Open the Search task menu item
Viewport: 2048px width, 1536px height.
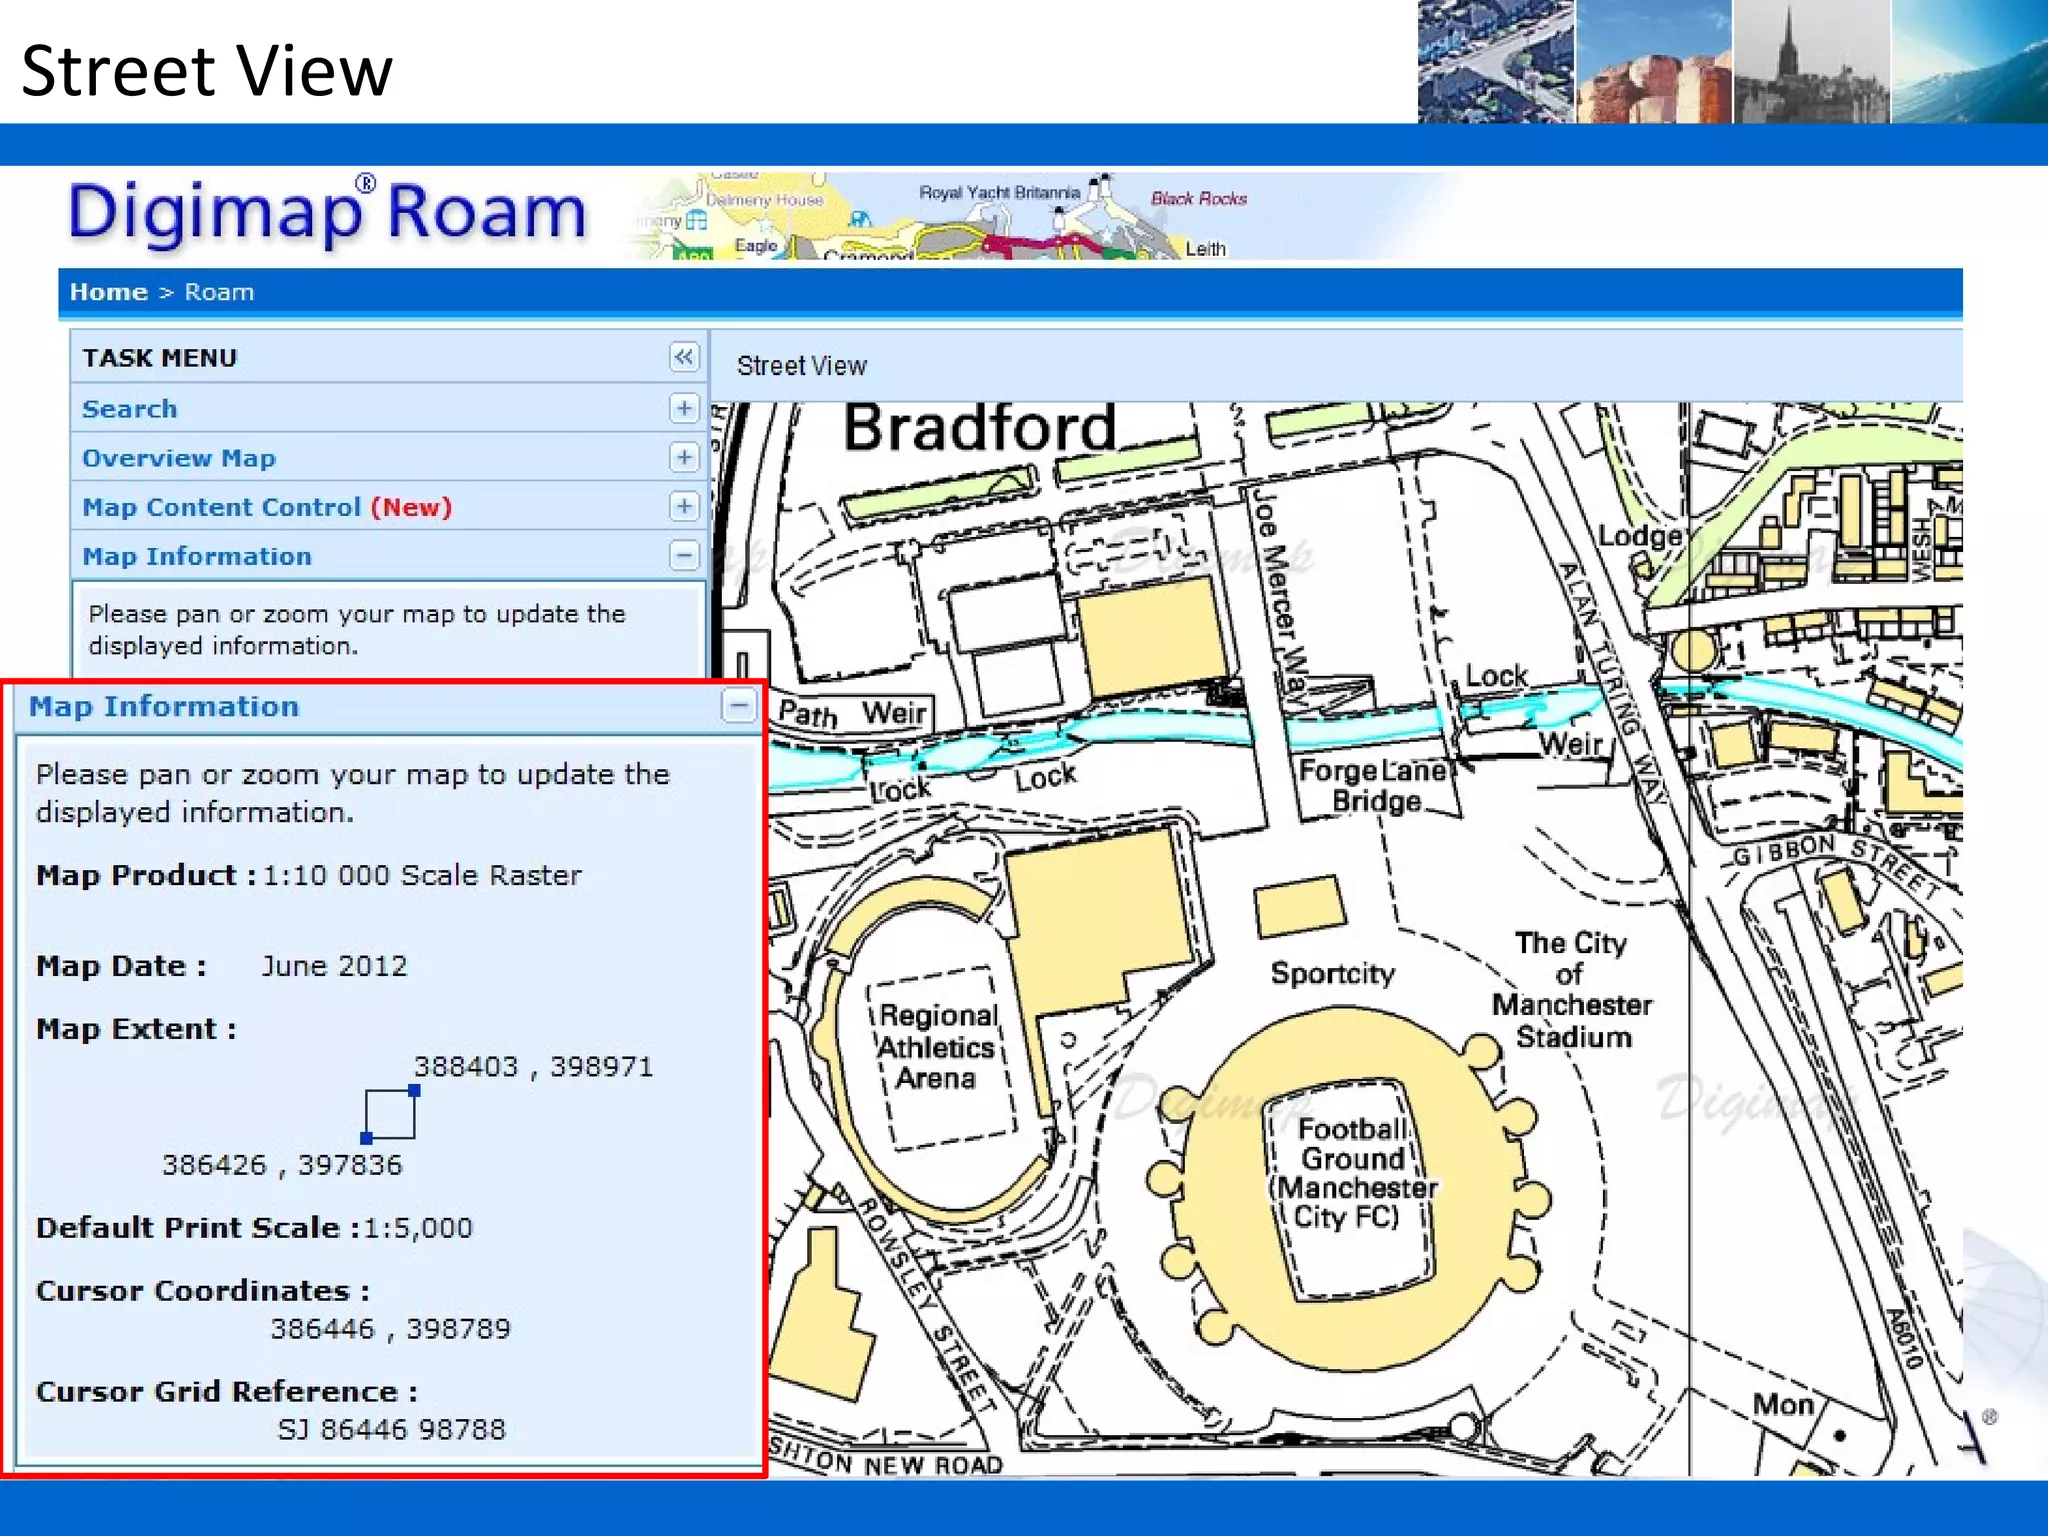[129, 409]
